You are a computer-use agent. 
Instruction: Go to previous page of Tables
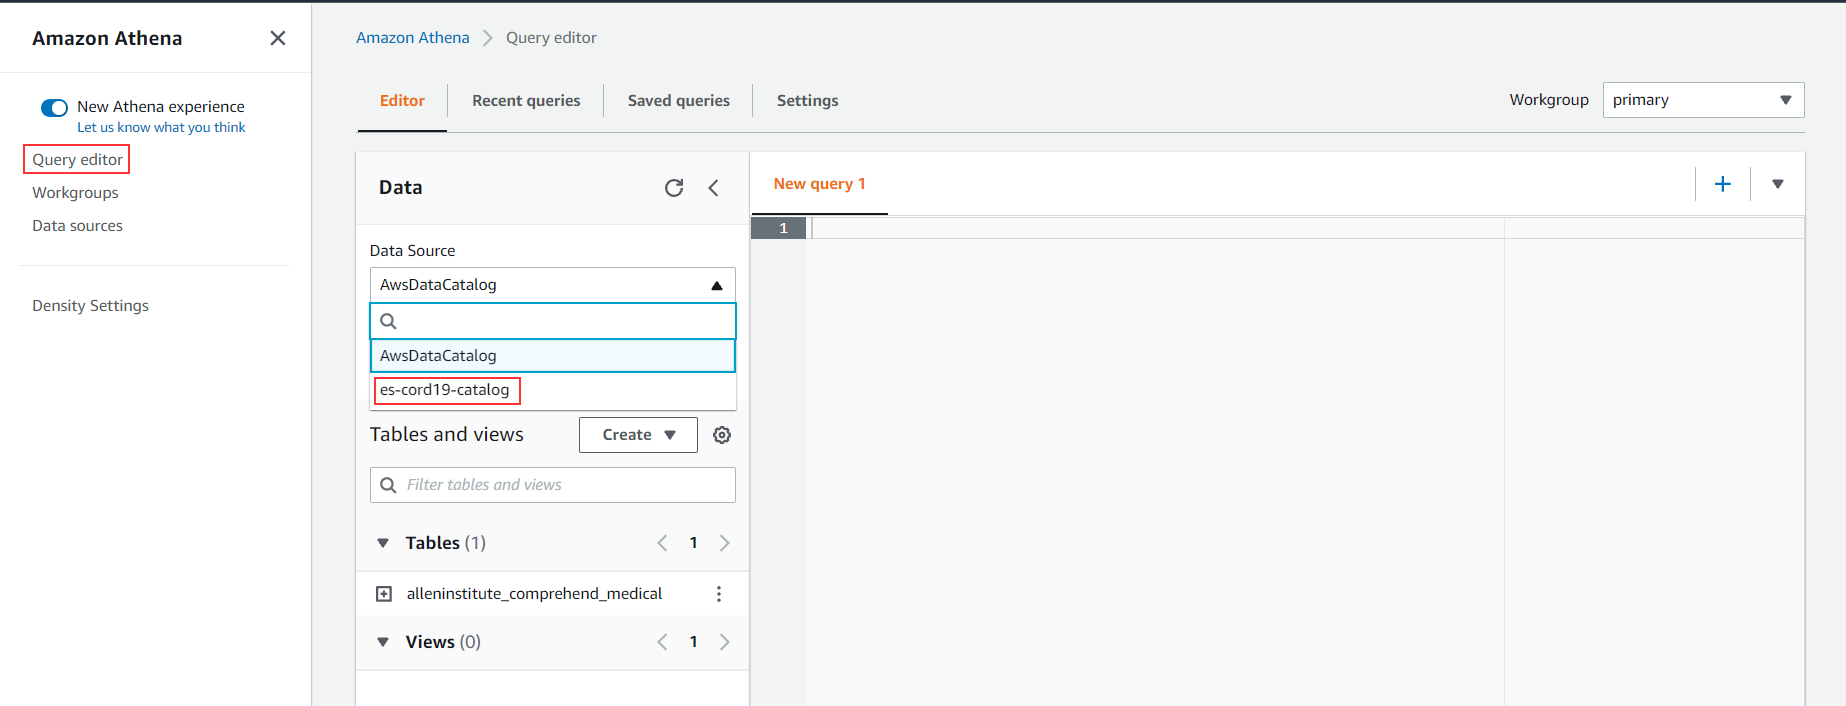pyautogui.click(x=662, y=543)
